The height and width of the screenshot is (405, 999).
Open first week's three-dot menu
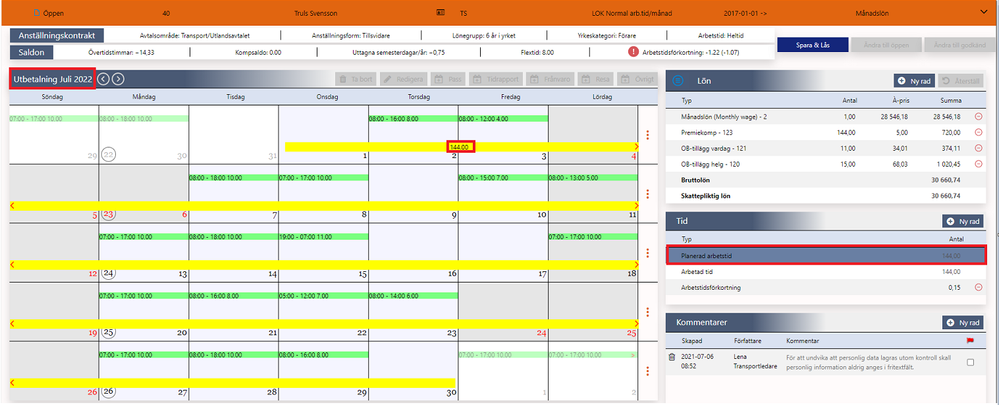[648, 135]
